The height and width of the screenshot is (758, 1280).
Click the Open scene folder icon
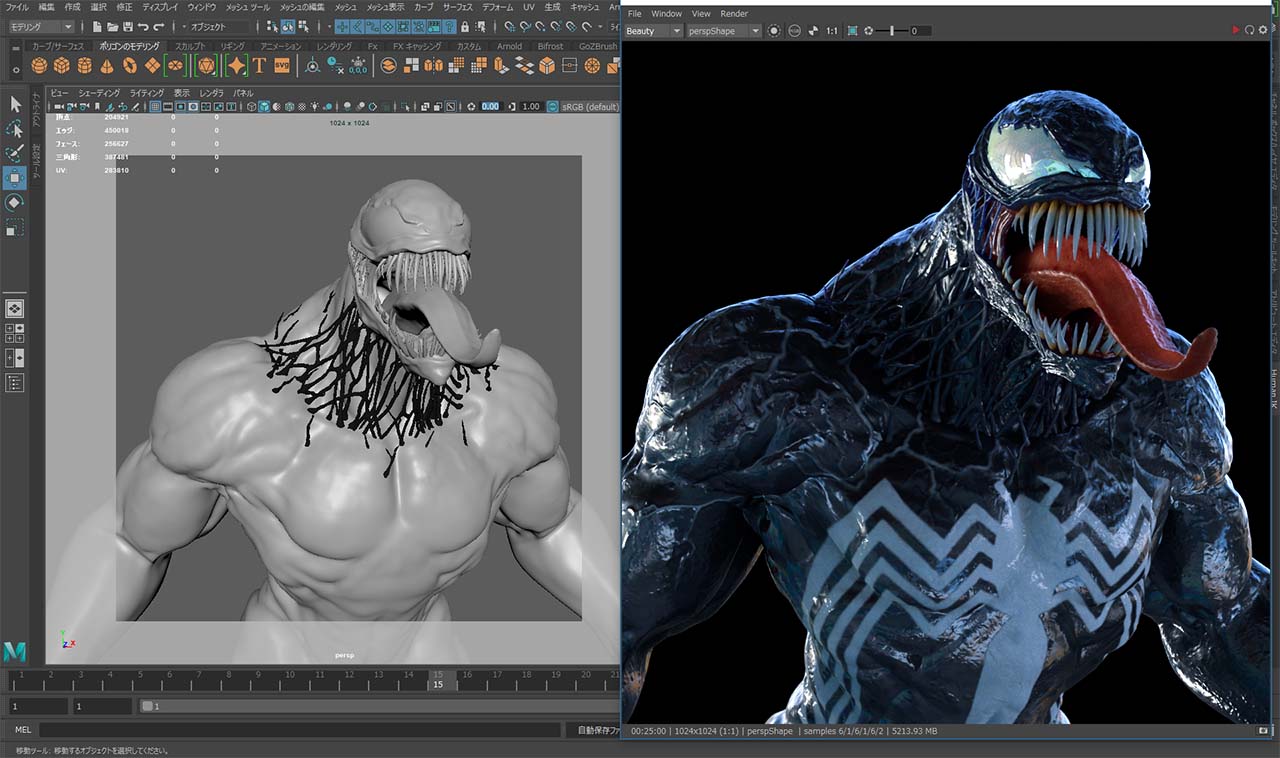click(x=113, y=26)
